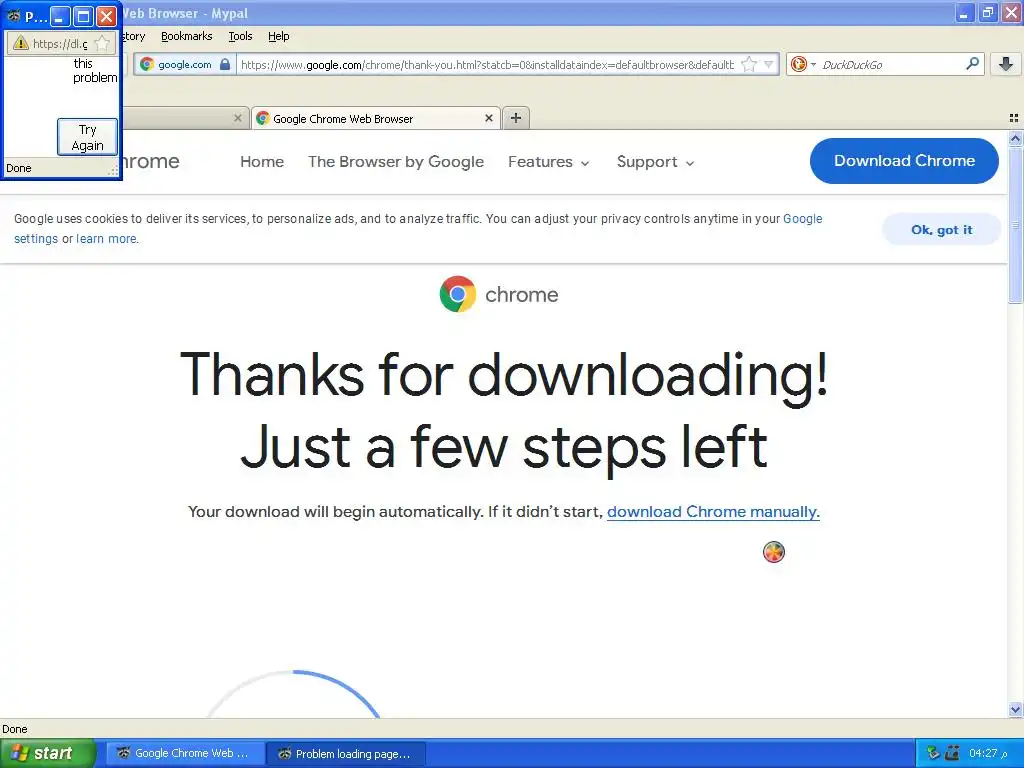Viewport: 1024px width, 768px height.
Task: Click the search magnifier icon
Action: pyautogui.click(x=972, y=64)
